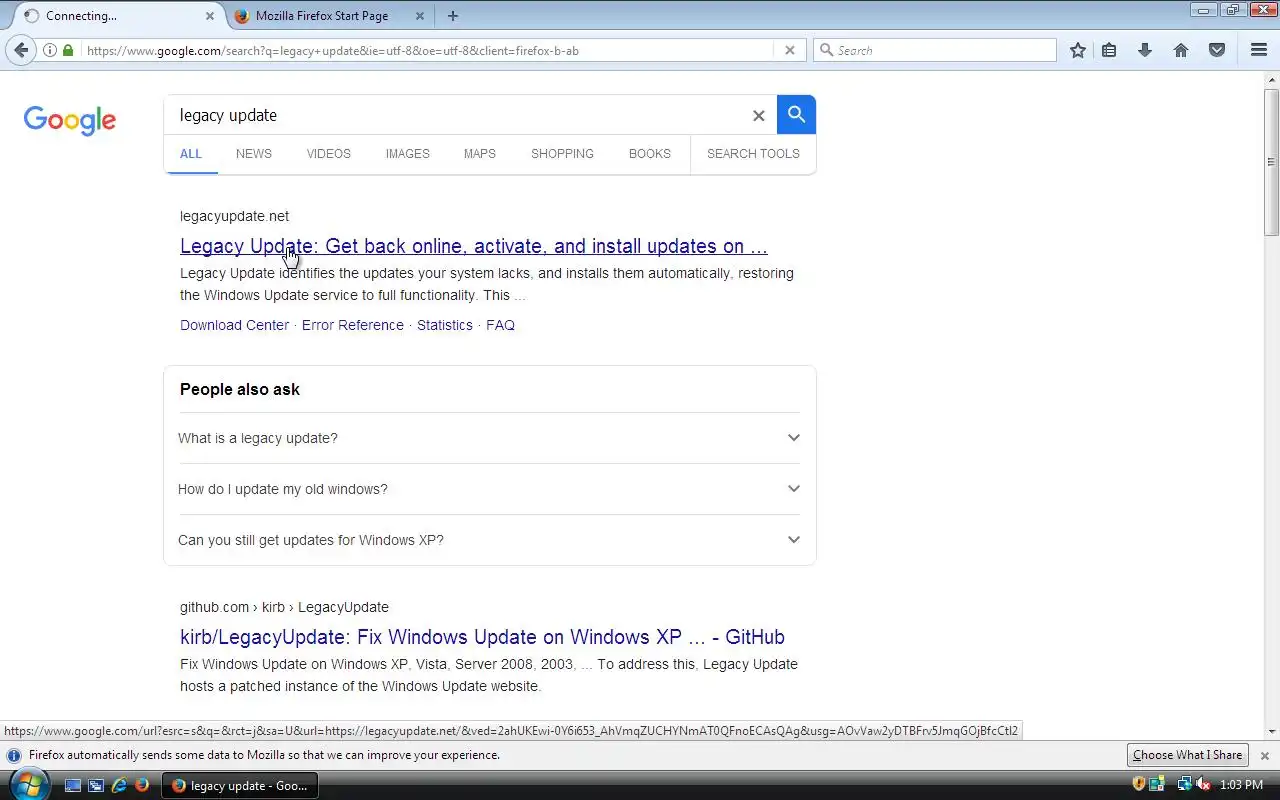
Task: Open site information via the info icon
Action: 50,50
